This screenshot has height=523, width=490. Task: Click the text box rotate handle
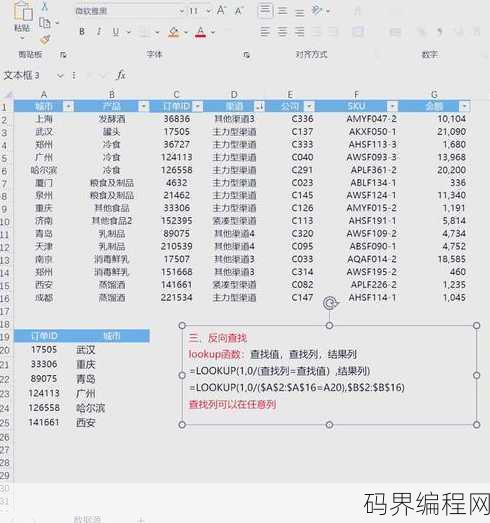(x=330, y=303)
